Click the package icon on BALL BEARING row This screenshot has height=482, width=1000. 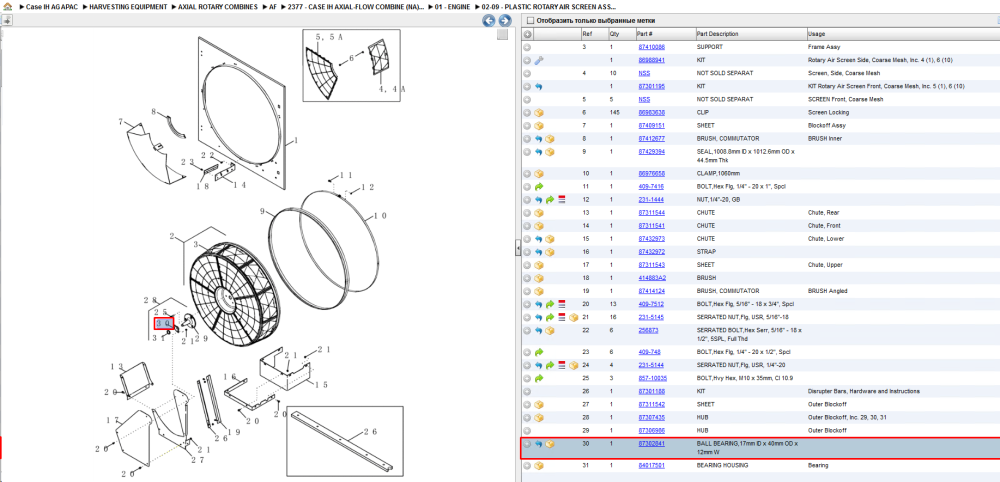pos(550,444)
